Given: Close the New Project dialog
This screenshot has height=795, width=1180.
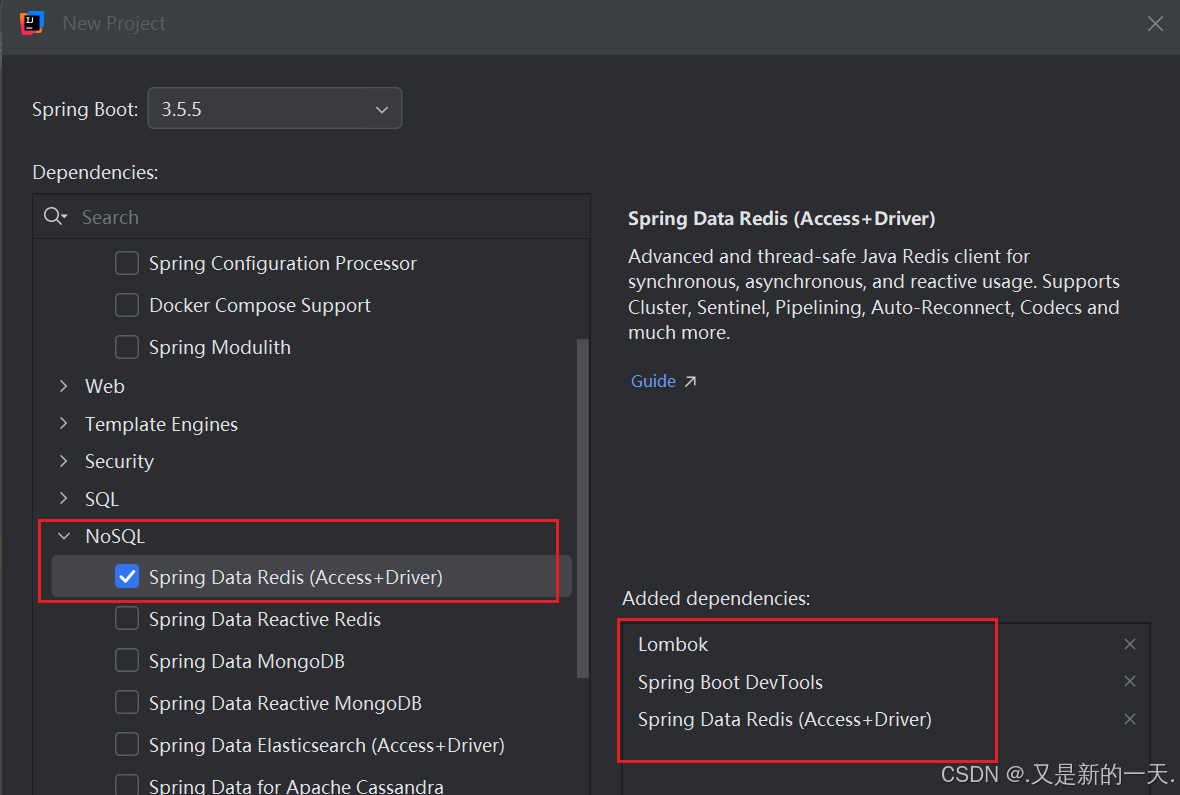Looking at the screenshot, I should [x=1155, y=24].
